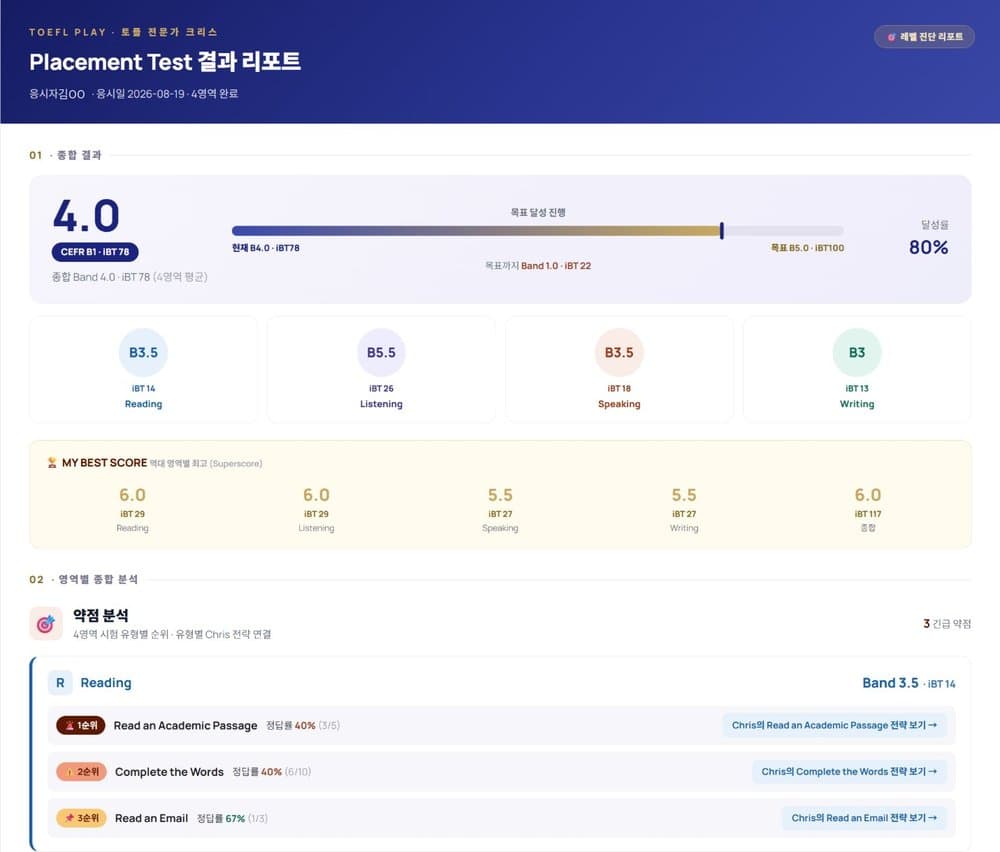Click the Complete the Words row title
Screen dimensions: 1000x852
[170, 772]
